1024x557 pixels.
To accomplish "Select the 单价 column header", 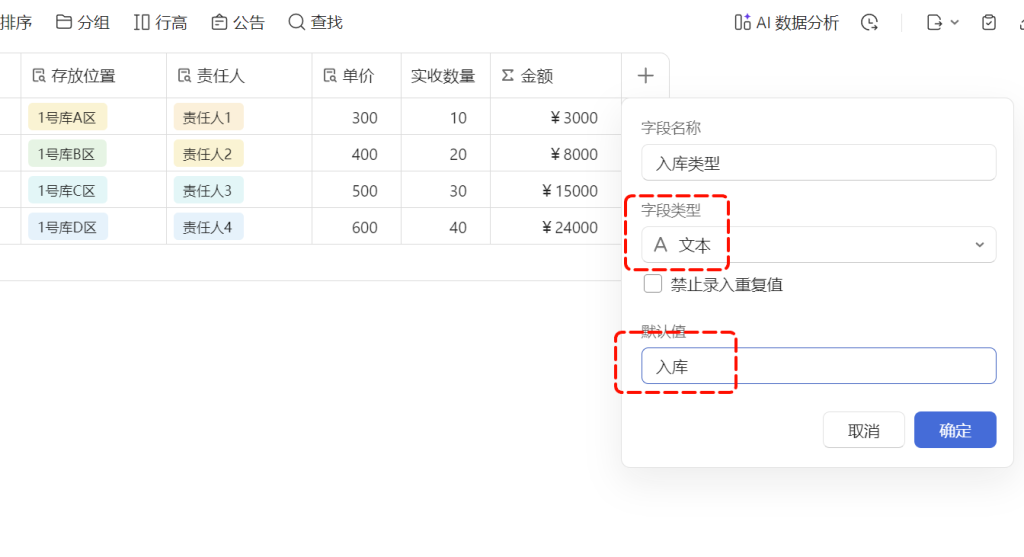I will (357, 76).
